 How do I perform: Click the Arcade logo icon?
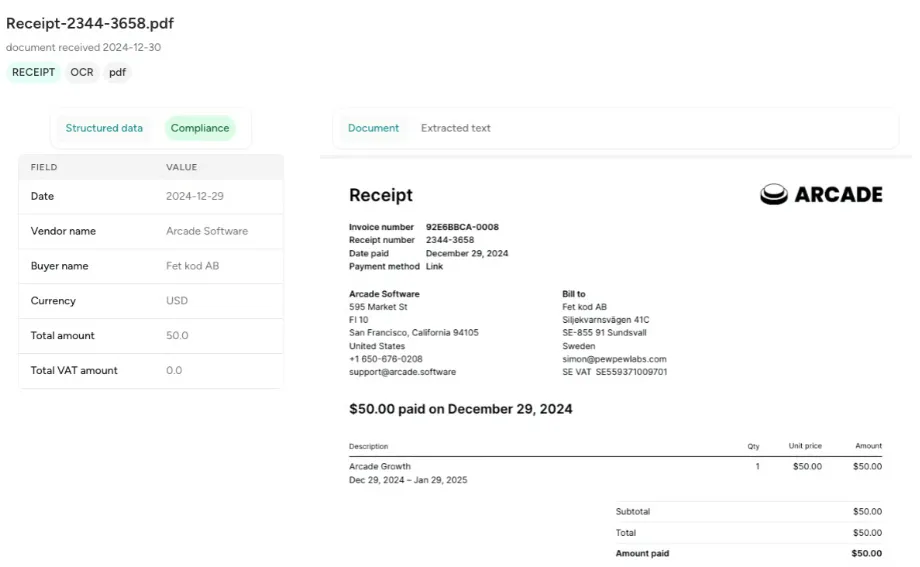773,195
